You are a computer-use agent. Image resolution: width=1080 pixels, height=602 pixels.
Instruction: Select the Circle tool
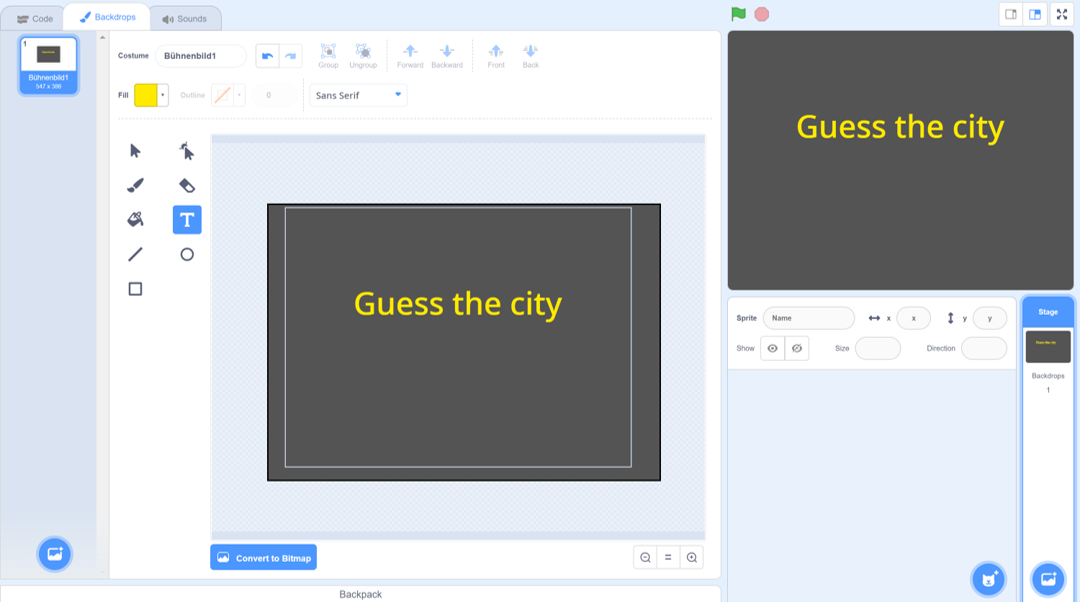pos(187,254)
